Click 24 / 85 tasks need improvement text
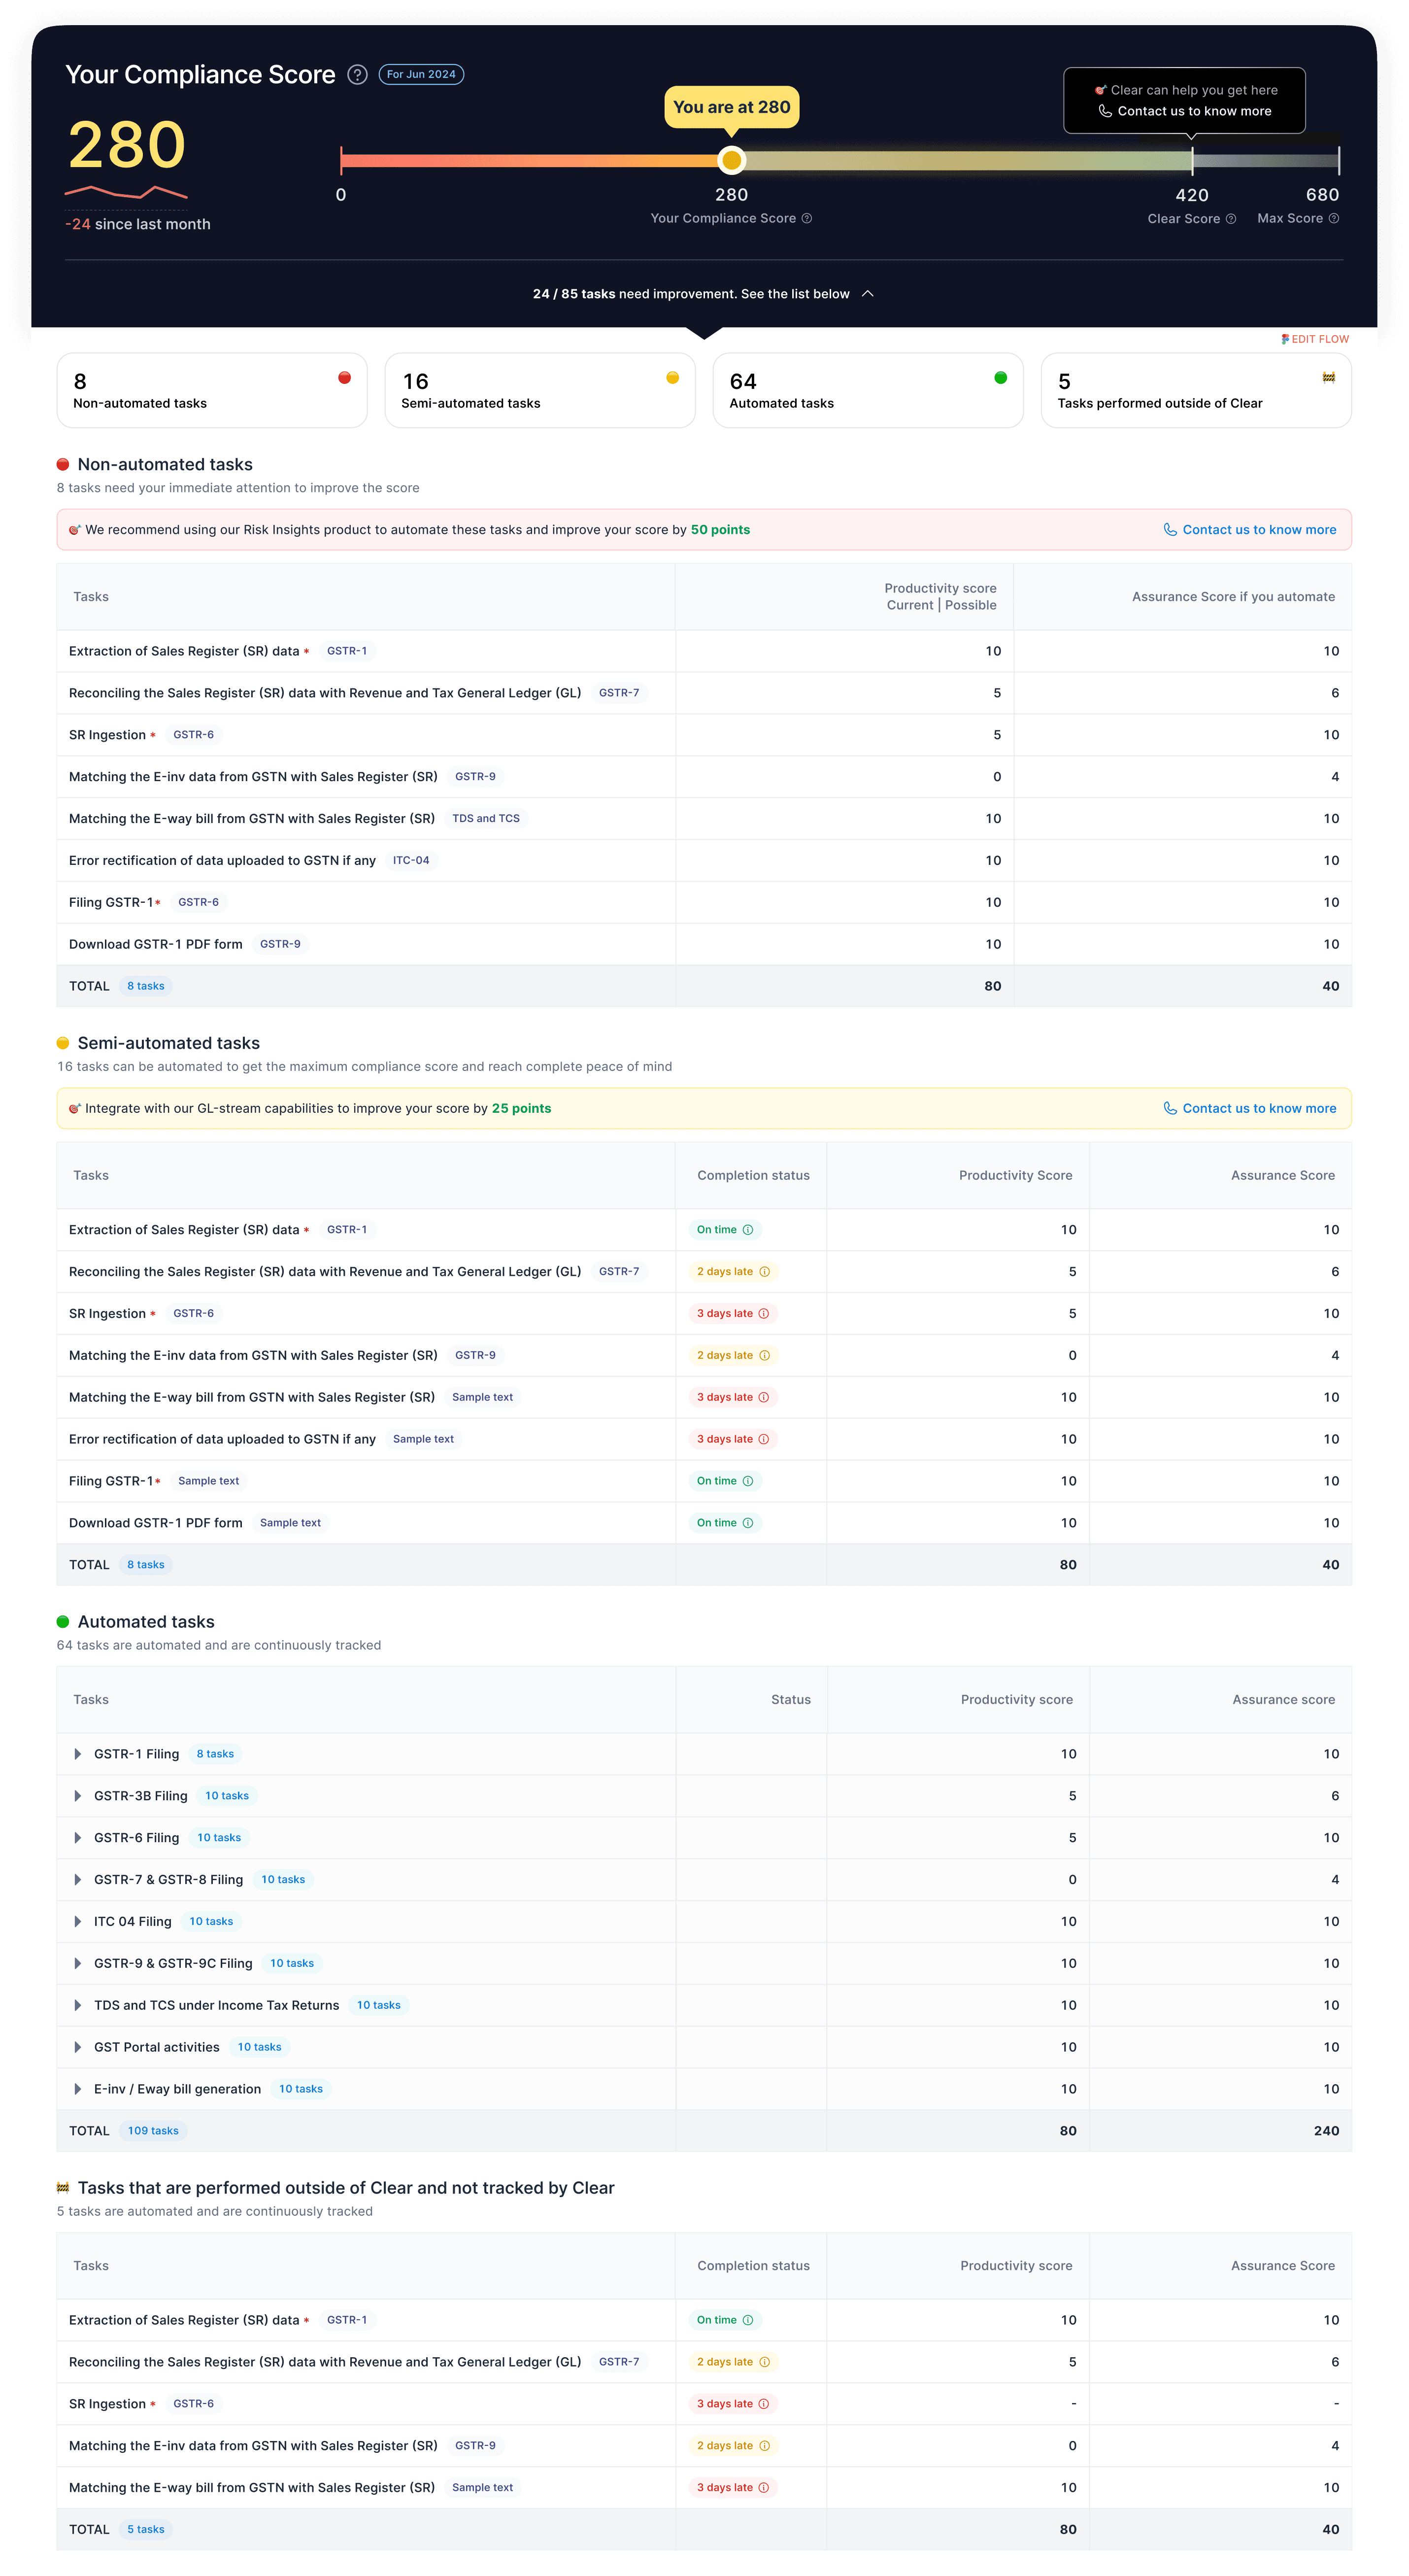This screenshot has width=1409, height=2576. click(x=691, y=294)
